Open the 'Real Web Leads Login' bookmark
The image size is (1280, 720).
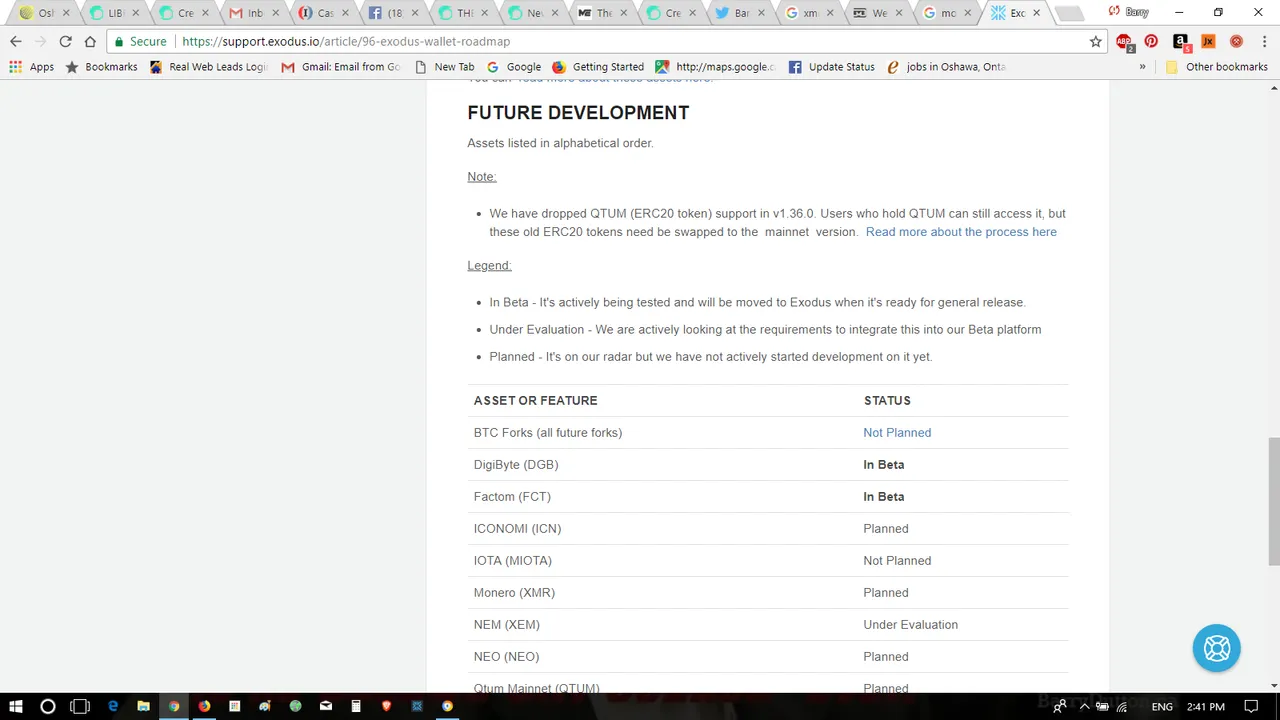[209, 67]
